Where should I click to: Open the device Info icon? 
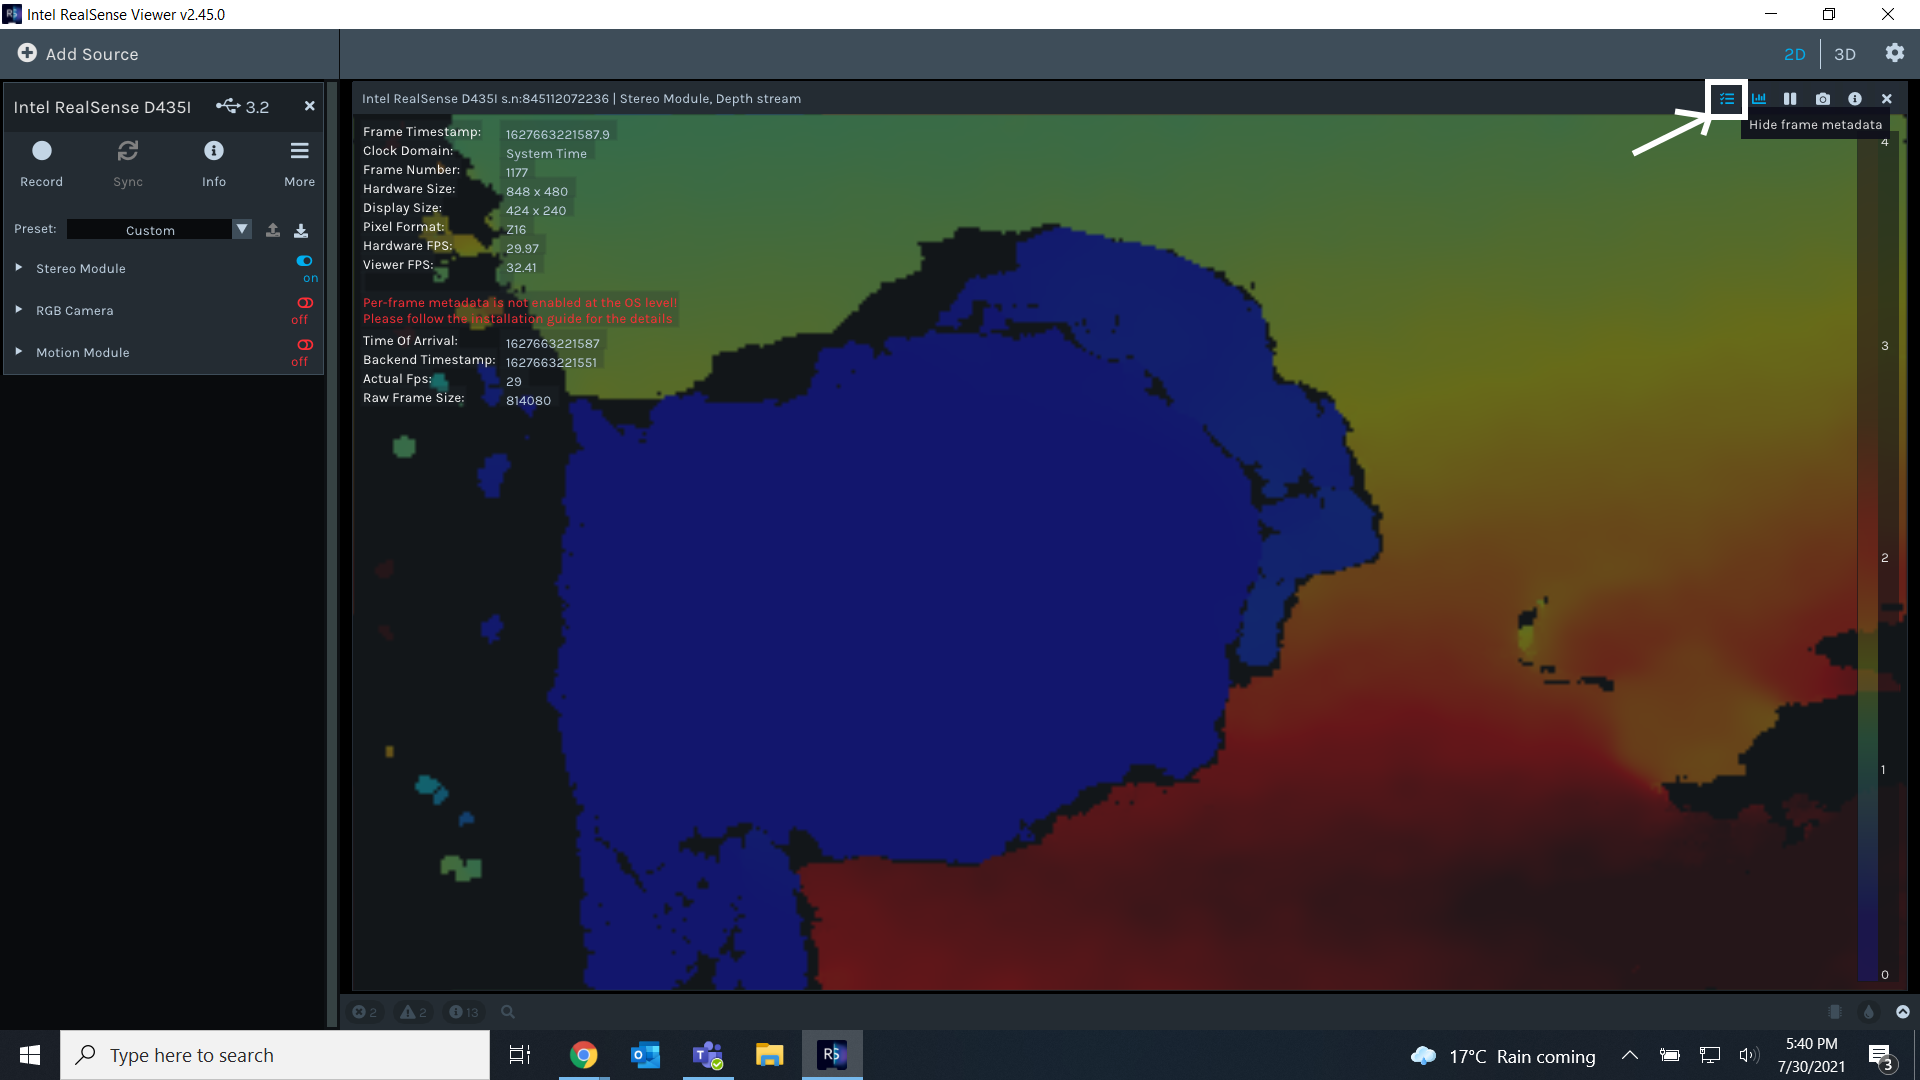pyautogui.click(x=214, y=151)
